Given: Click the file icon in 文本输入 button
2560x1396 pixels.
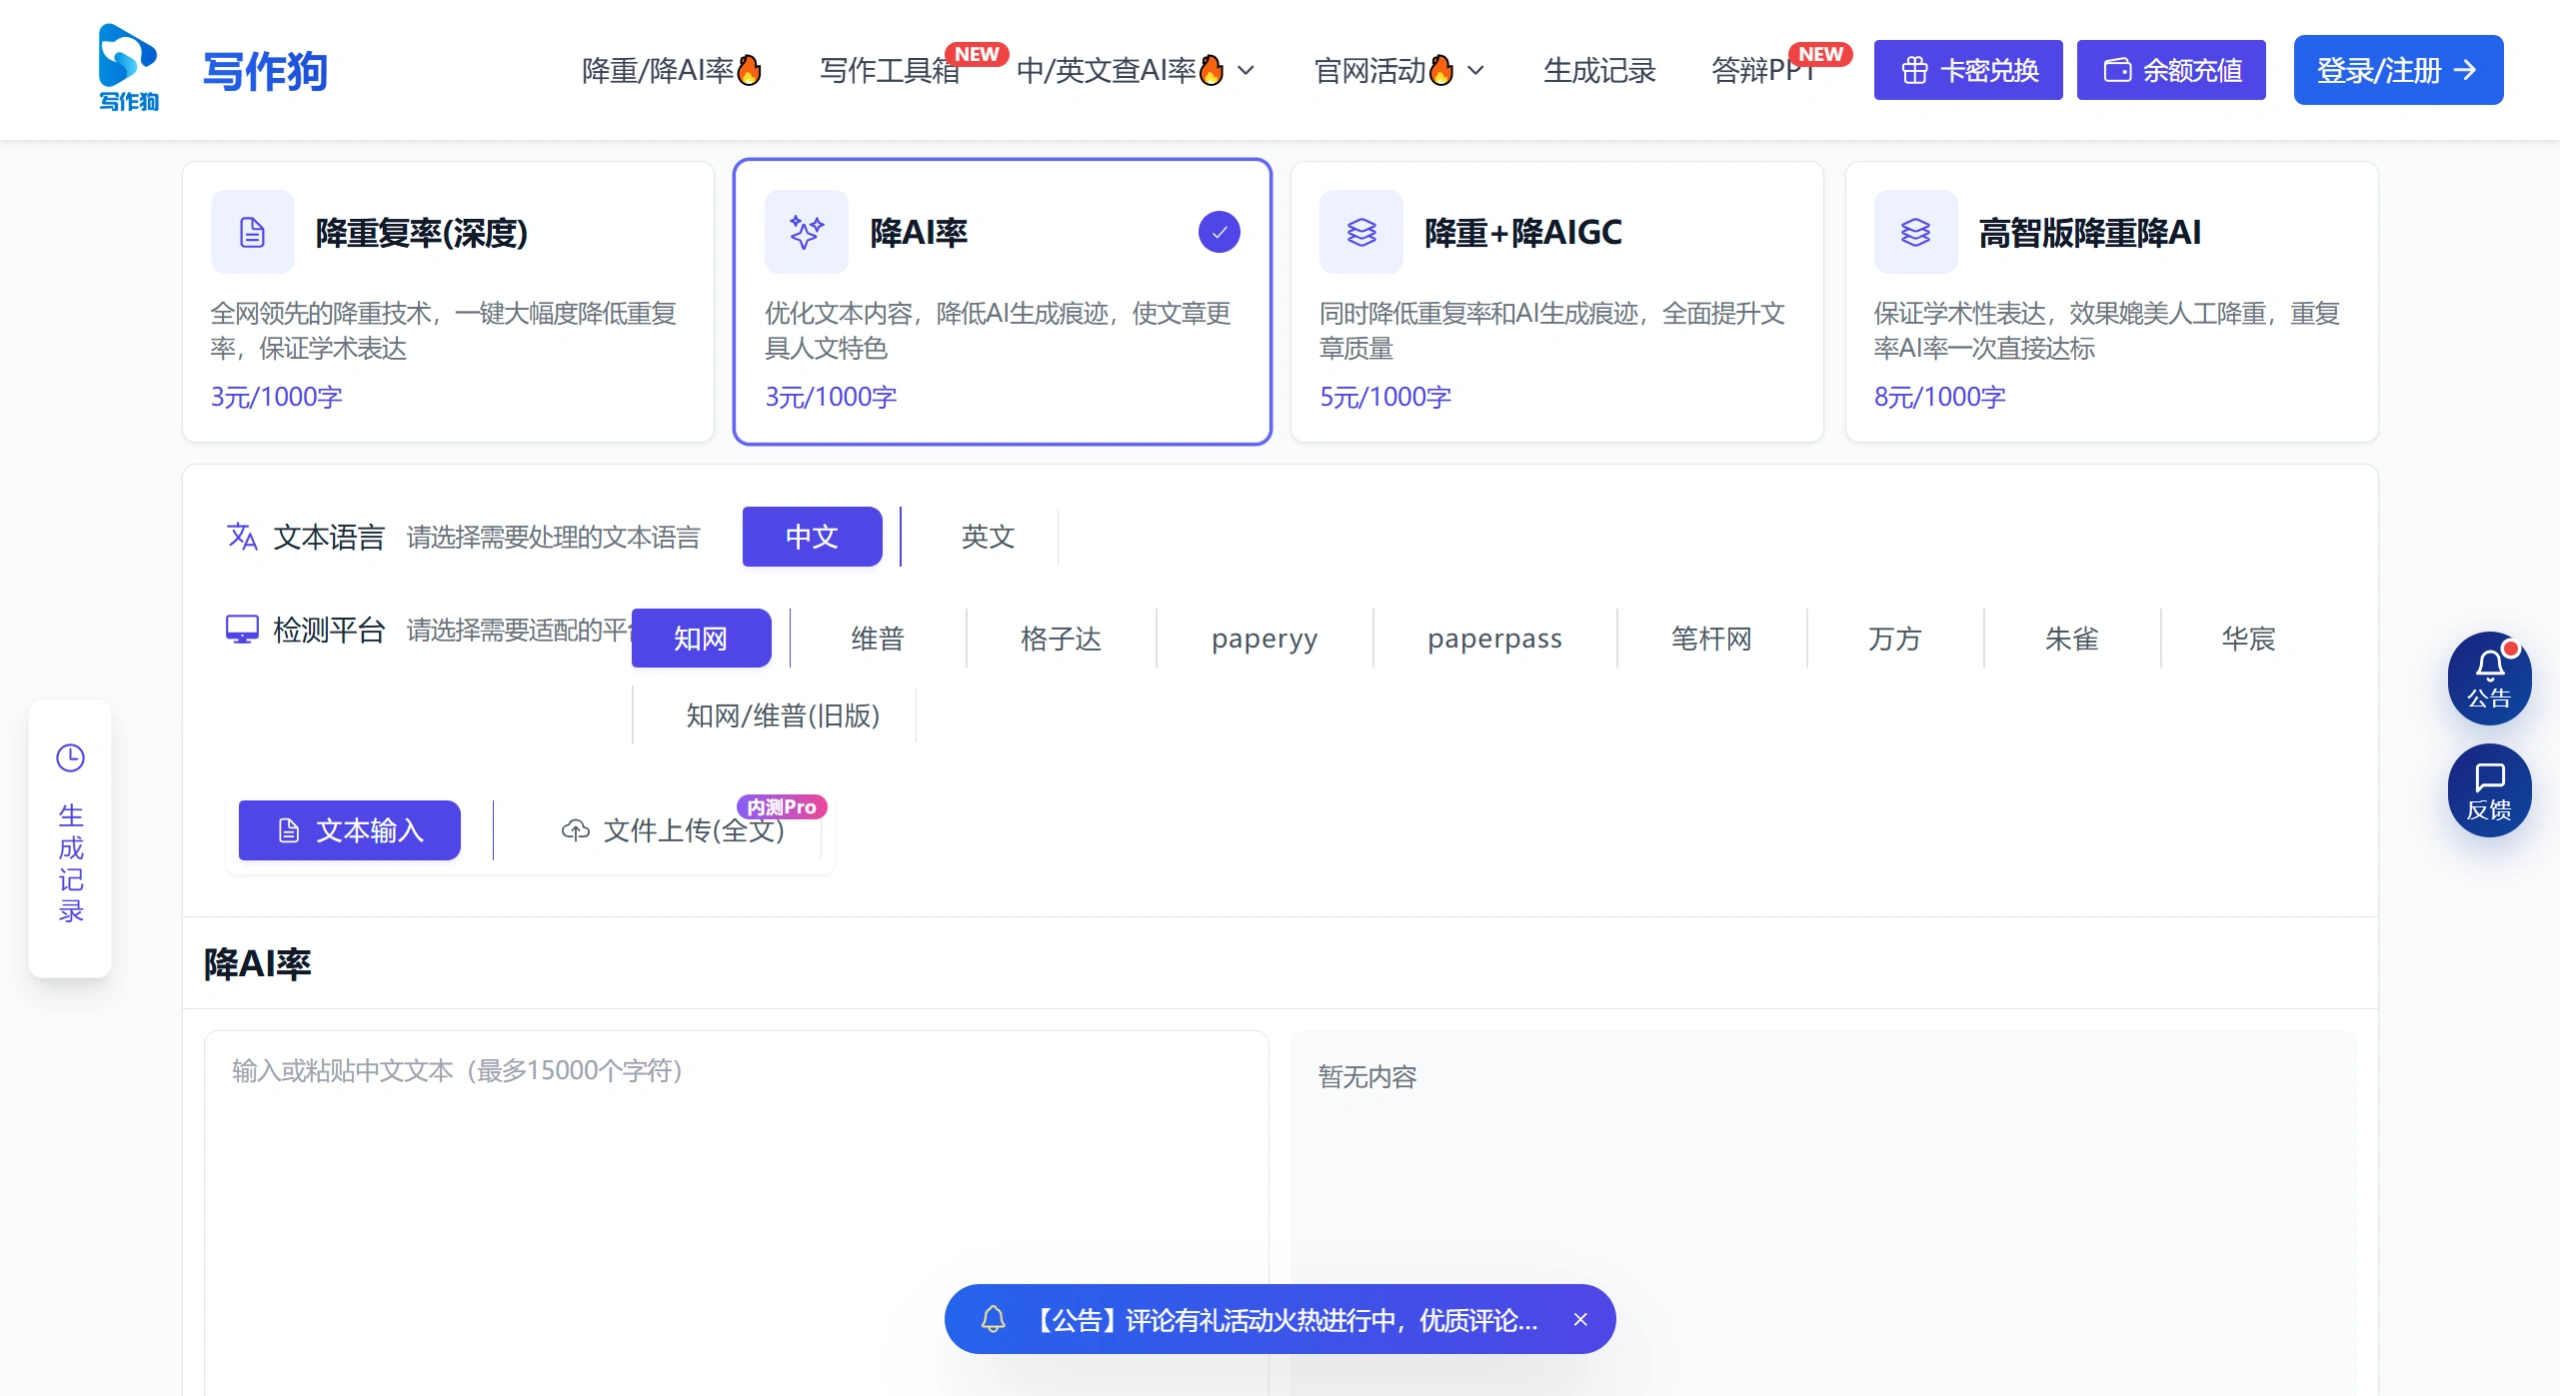Looking at the screenshot, I should click(288, 830).
